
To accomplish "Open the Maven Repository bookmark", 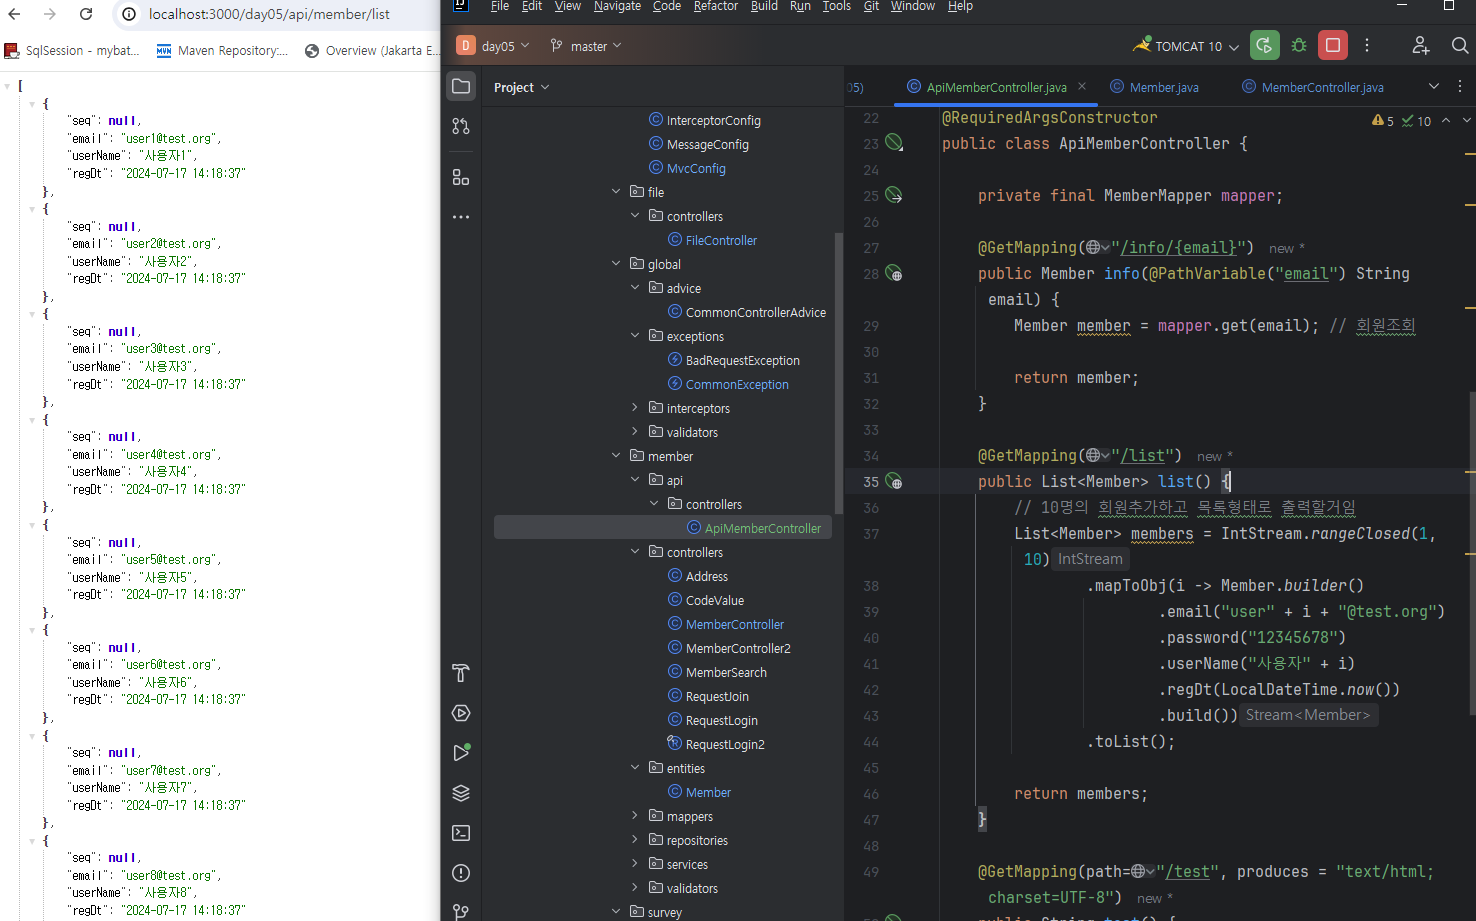I will (x=223, y=51).
